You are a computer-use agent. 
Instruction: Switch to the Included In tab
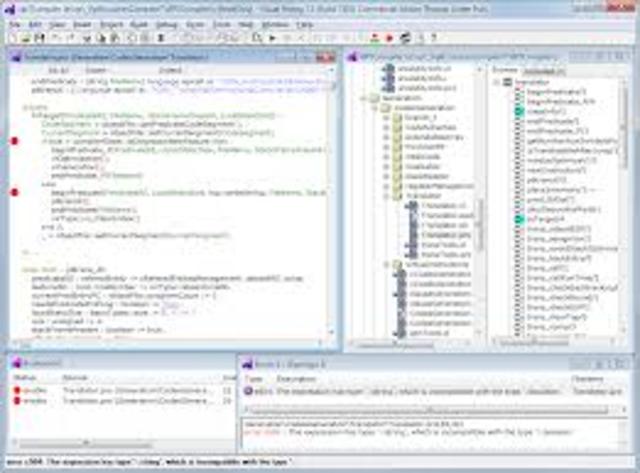click(x=544, y=71)
